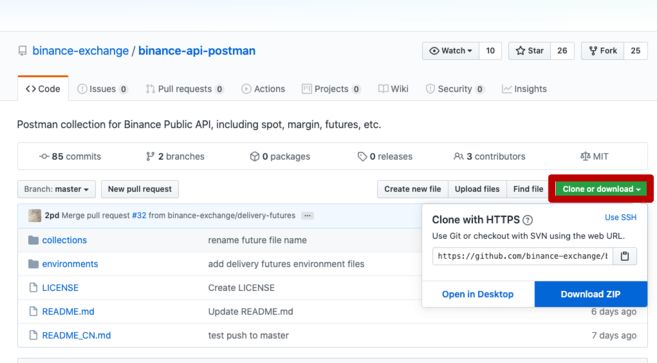Switch to Use SSH cloning
Viewport: 657px width, 363px height.
tap(621, 217)
